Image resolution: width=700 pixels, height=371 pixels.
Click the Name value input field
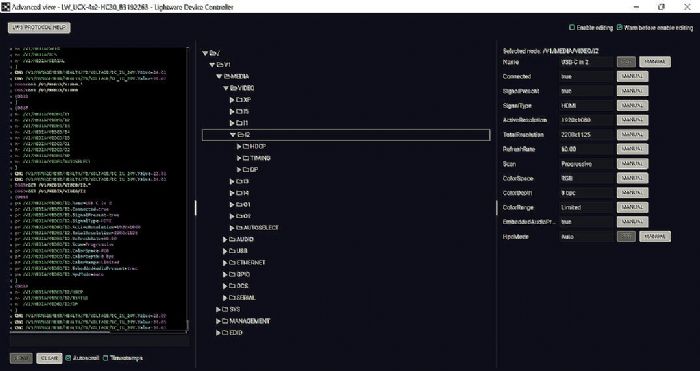pyautogui.click(x=587, y=62)
